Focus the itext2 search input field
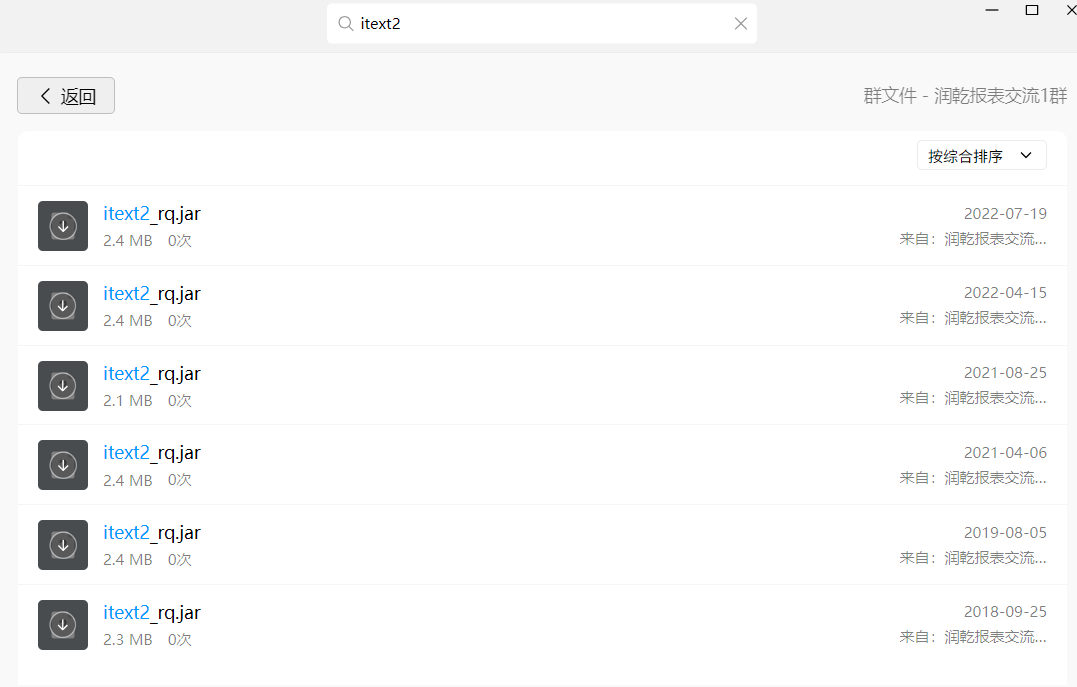The height and width of the screenshot is (687, 1077). (x=540, y=23)
